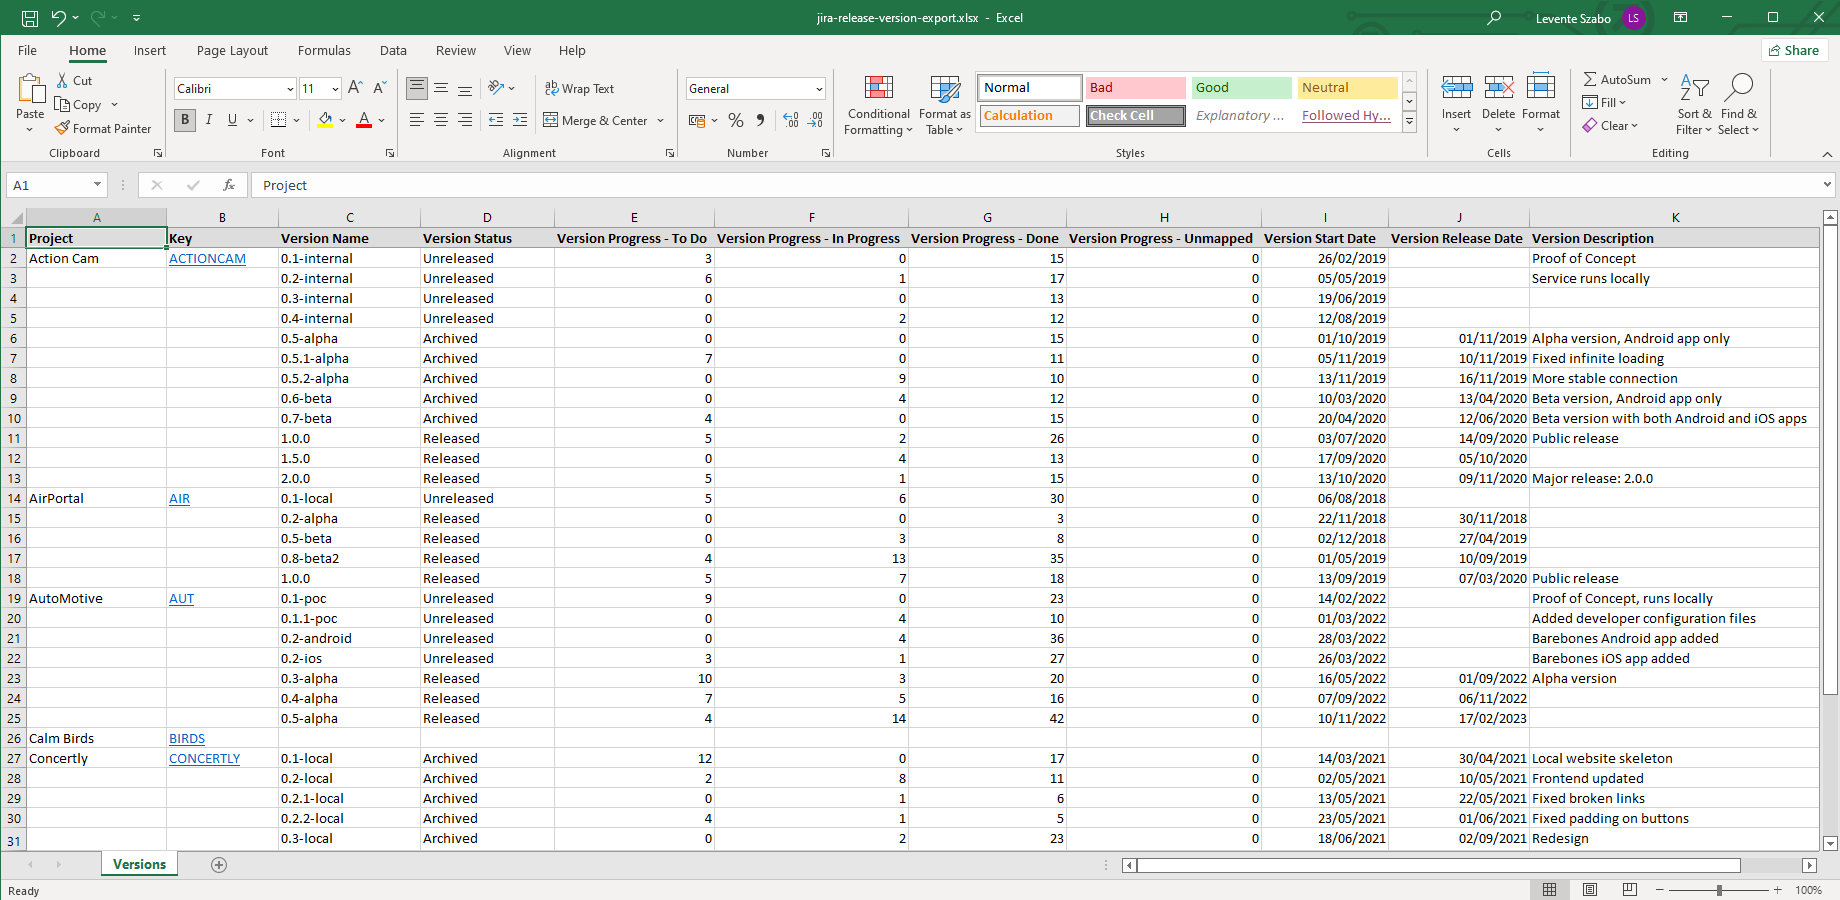
Task: Click the Center align icon
Action: pyautogui.click(x=441, y=120)
